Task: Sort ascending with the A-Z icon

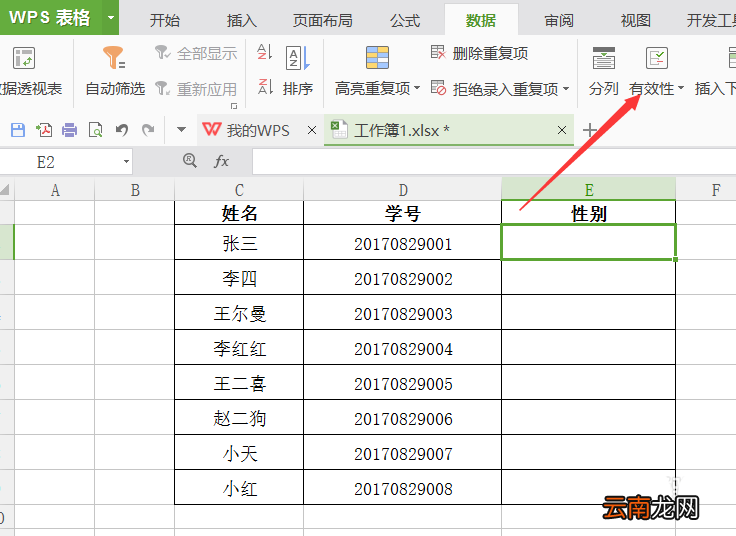Action: tap(265, 52)
